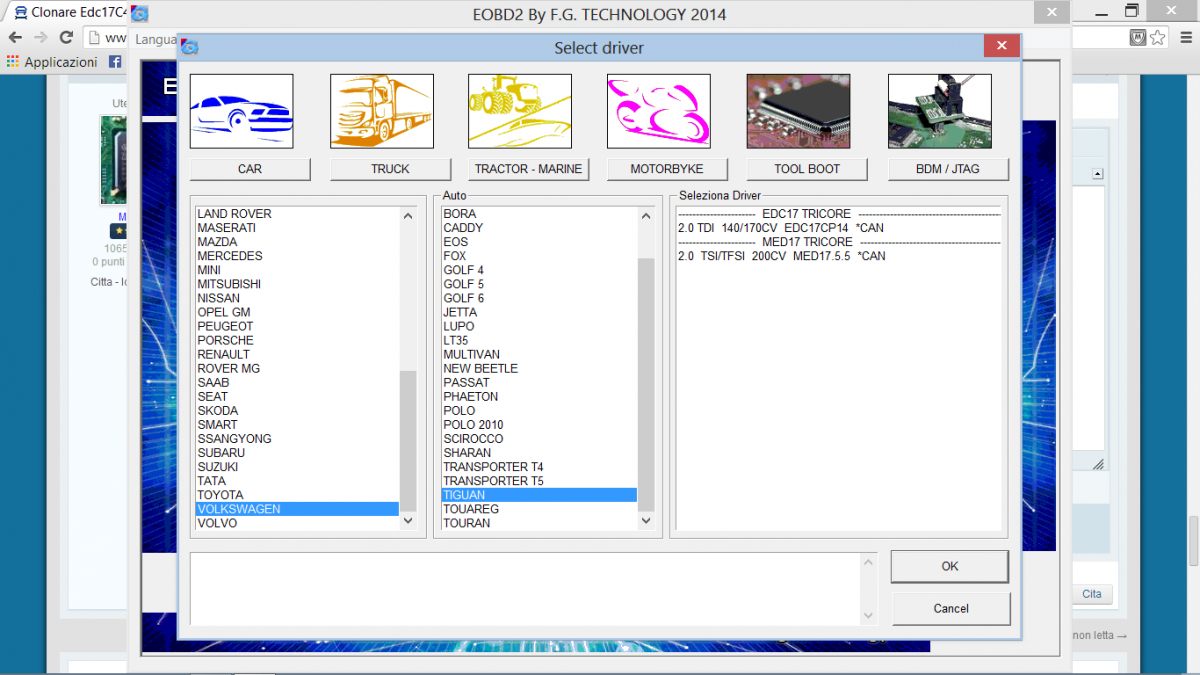Select VOLKSWAGEN in the brand list
The width and height of the screenshot is (1200, 675).
[297, 509]
